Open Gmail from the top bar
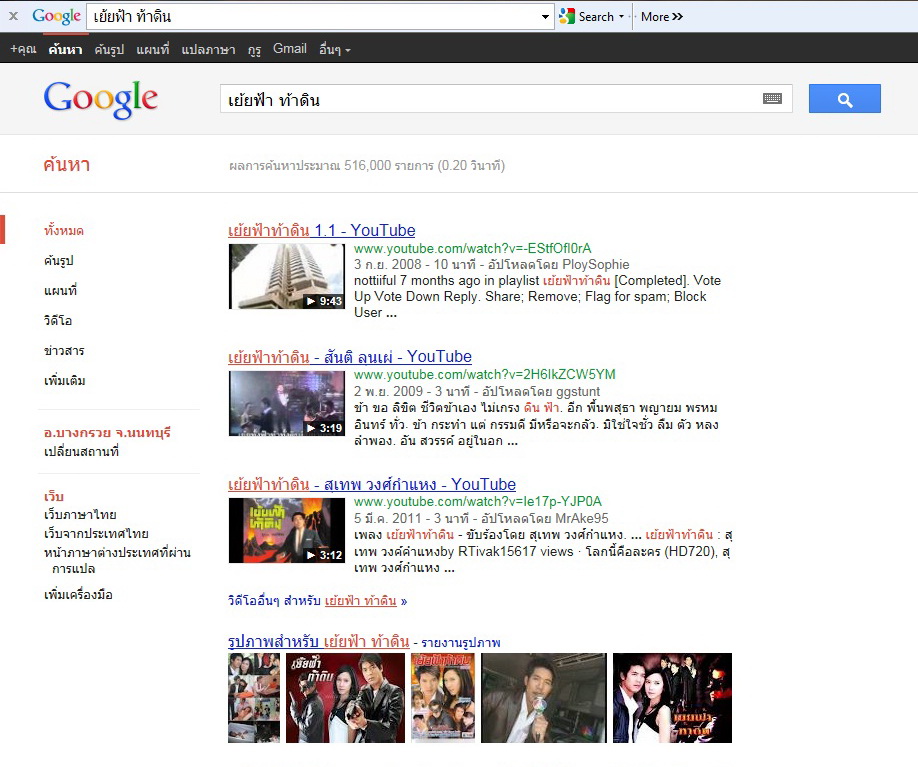Screen dimensions: 918x767 click(290, 49)
